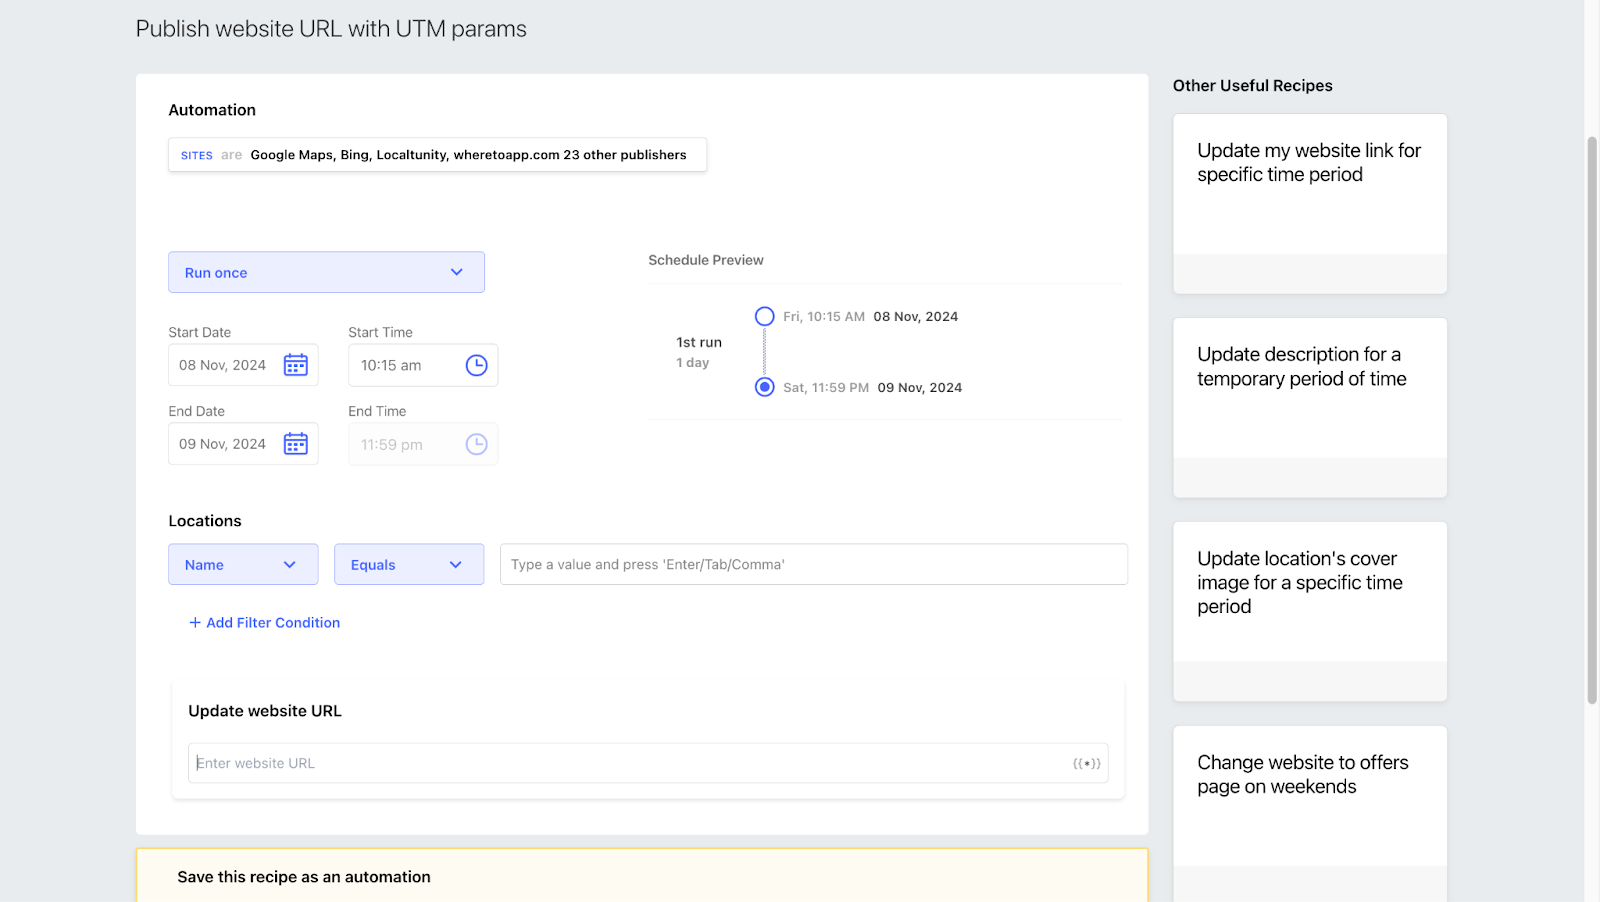Click the plus icon beside Add Filter Condition
Screen dimensions: 1600x902
pos(195,622)
